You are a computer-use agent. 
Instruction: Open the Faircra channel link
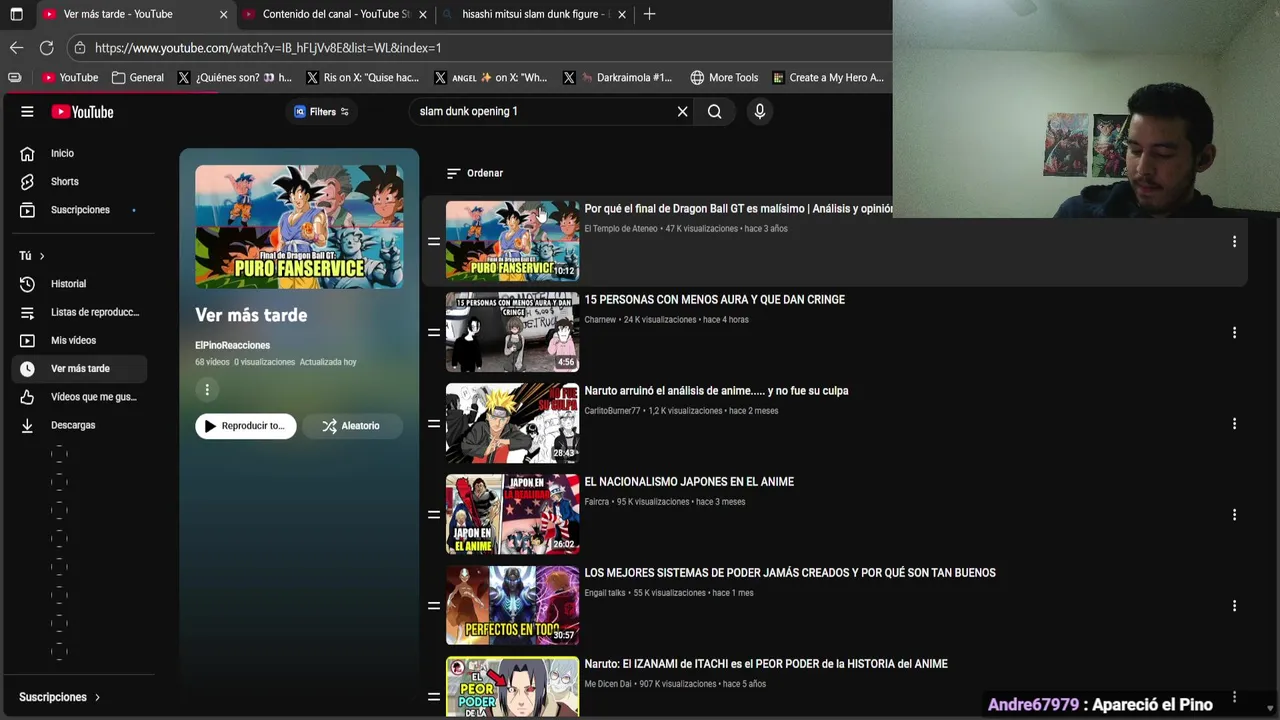(x=597, y=502)
